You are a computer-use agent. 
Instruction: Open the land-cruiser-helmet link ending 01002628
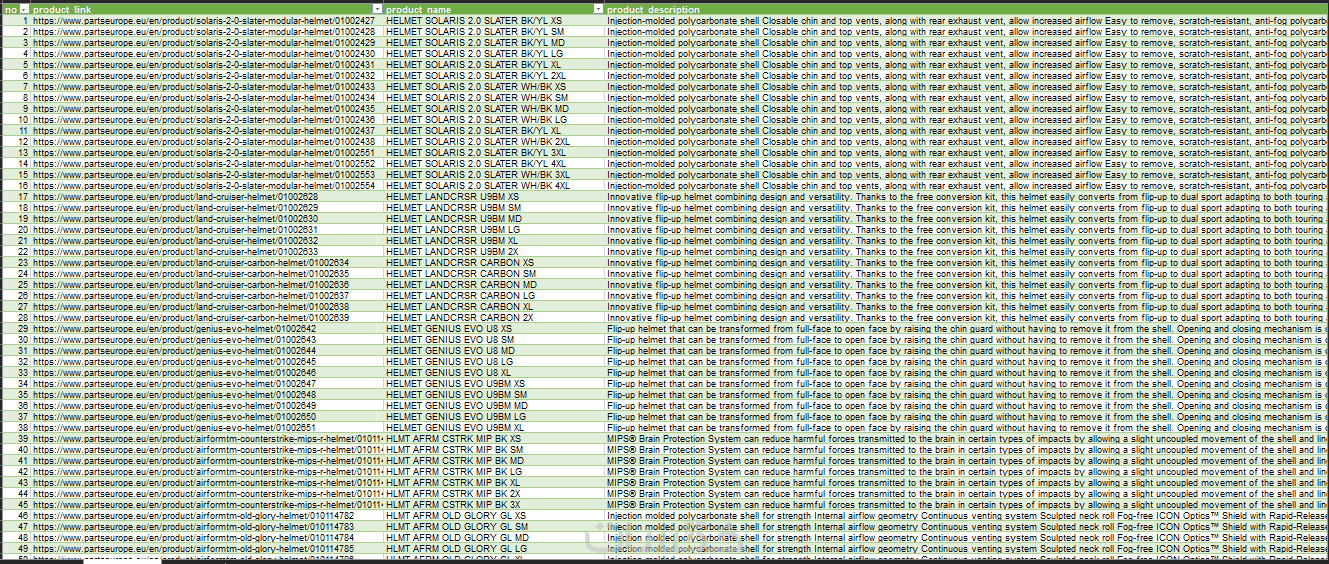(x=175, y=196)
